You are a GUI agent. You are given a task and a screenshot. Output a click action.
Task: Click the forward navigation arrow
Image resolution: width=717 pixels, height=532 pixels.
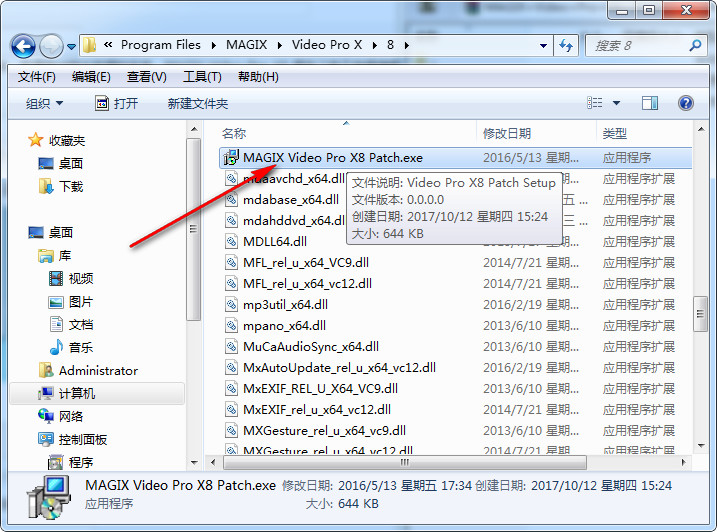coord(51,46)
